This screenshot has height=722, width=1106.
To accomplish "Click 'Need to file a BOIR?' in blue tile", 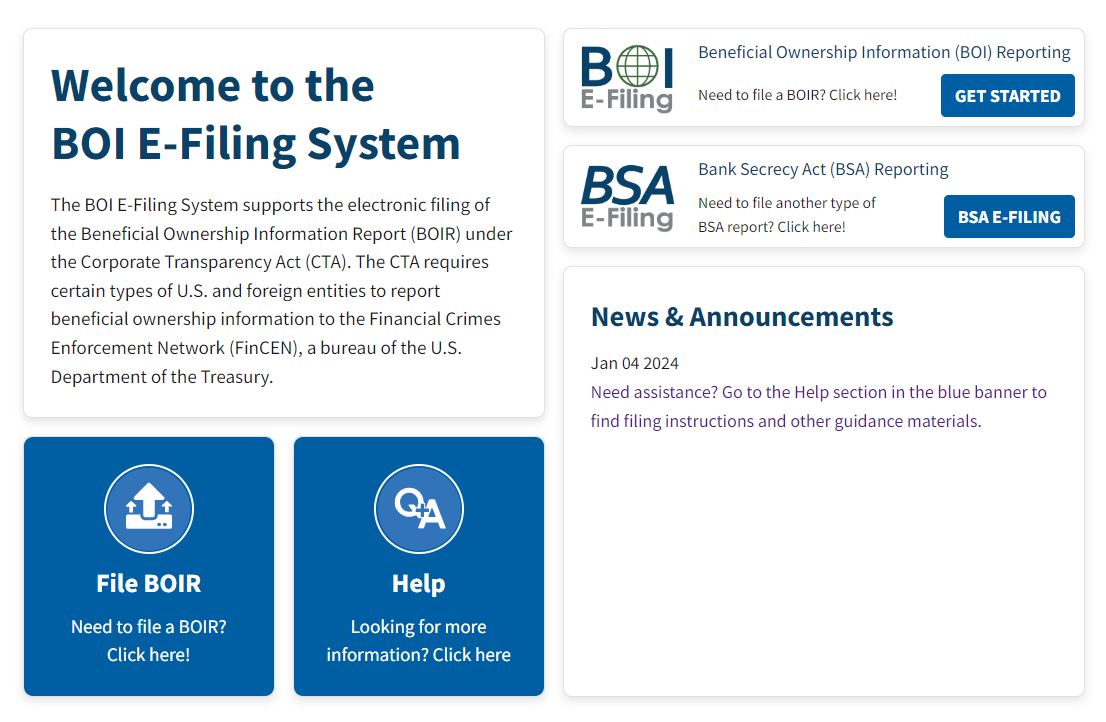I will [149, 640].
